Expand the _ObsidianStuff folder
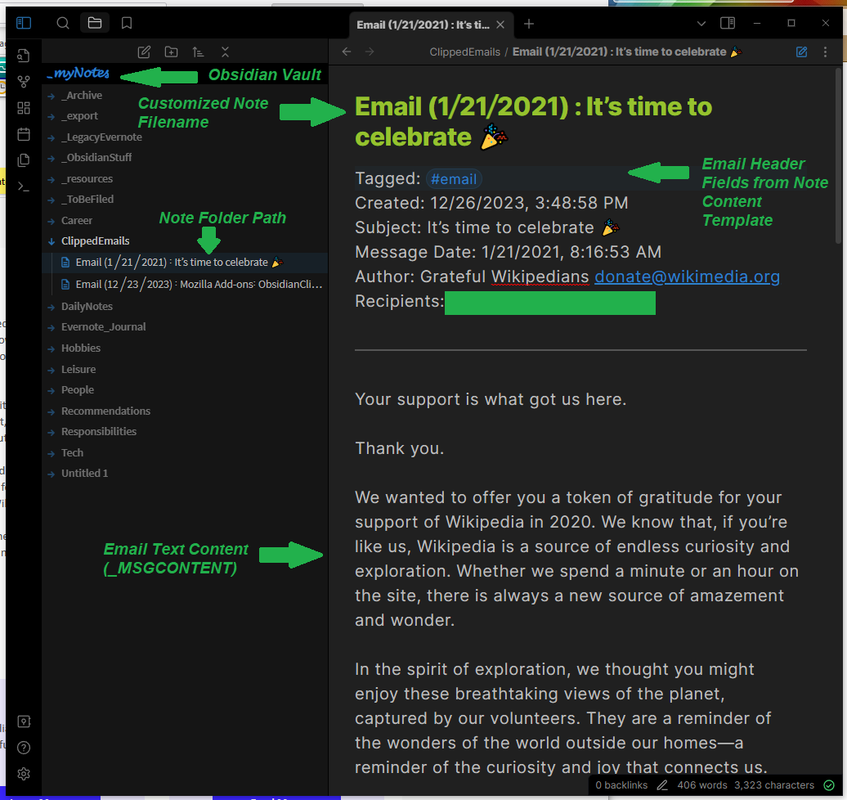The width and height of the screenshot is (847, 800). [x=96, y=157]
